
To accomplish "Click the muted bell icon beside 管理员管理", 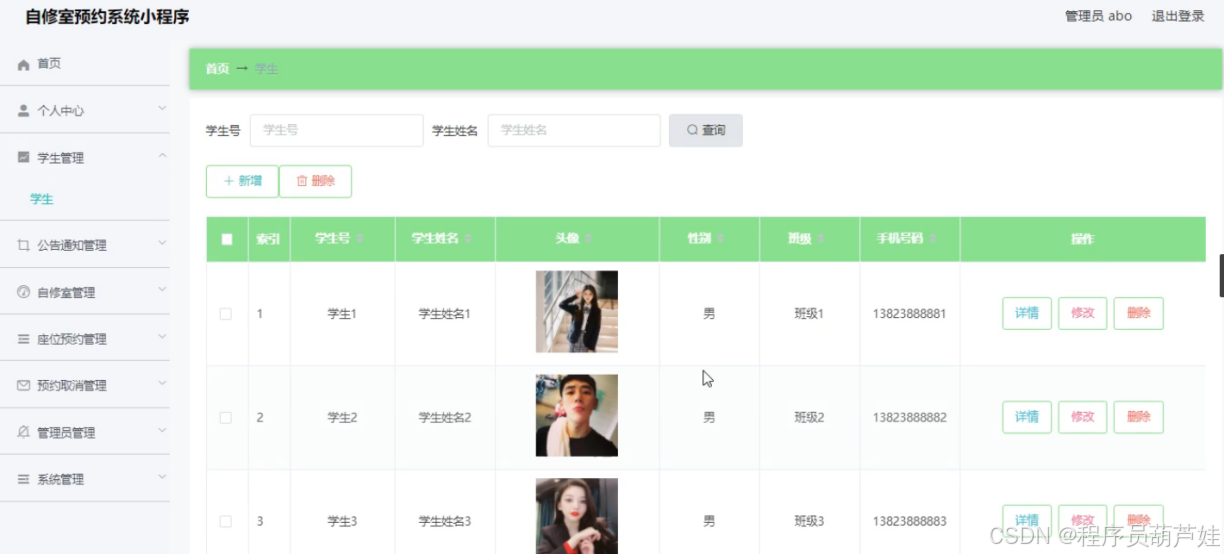I will (x=24, y=432).
